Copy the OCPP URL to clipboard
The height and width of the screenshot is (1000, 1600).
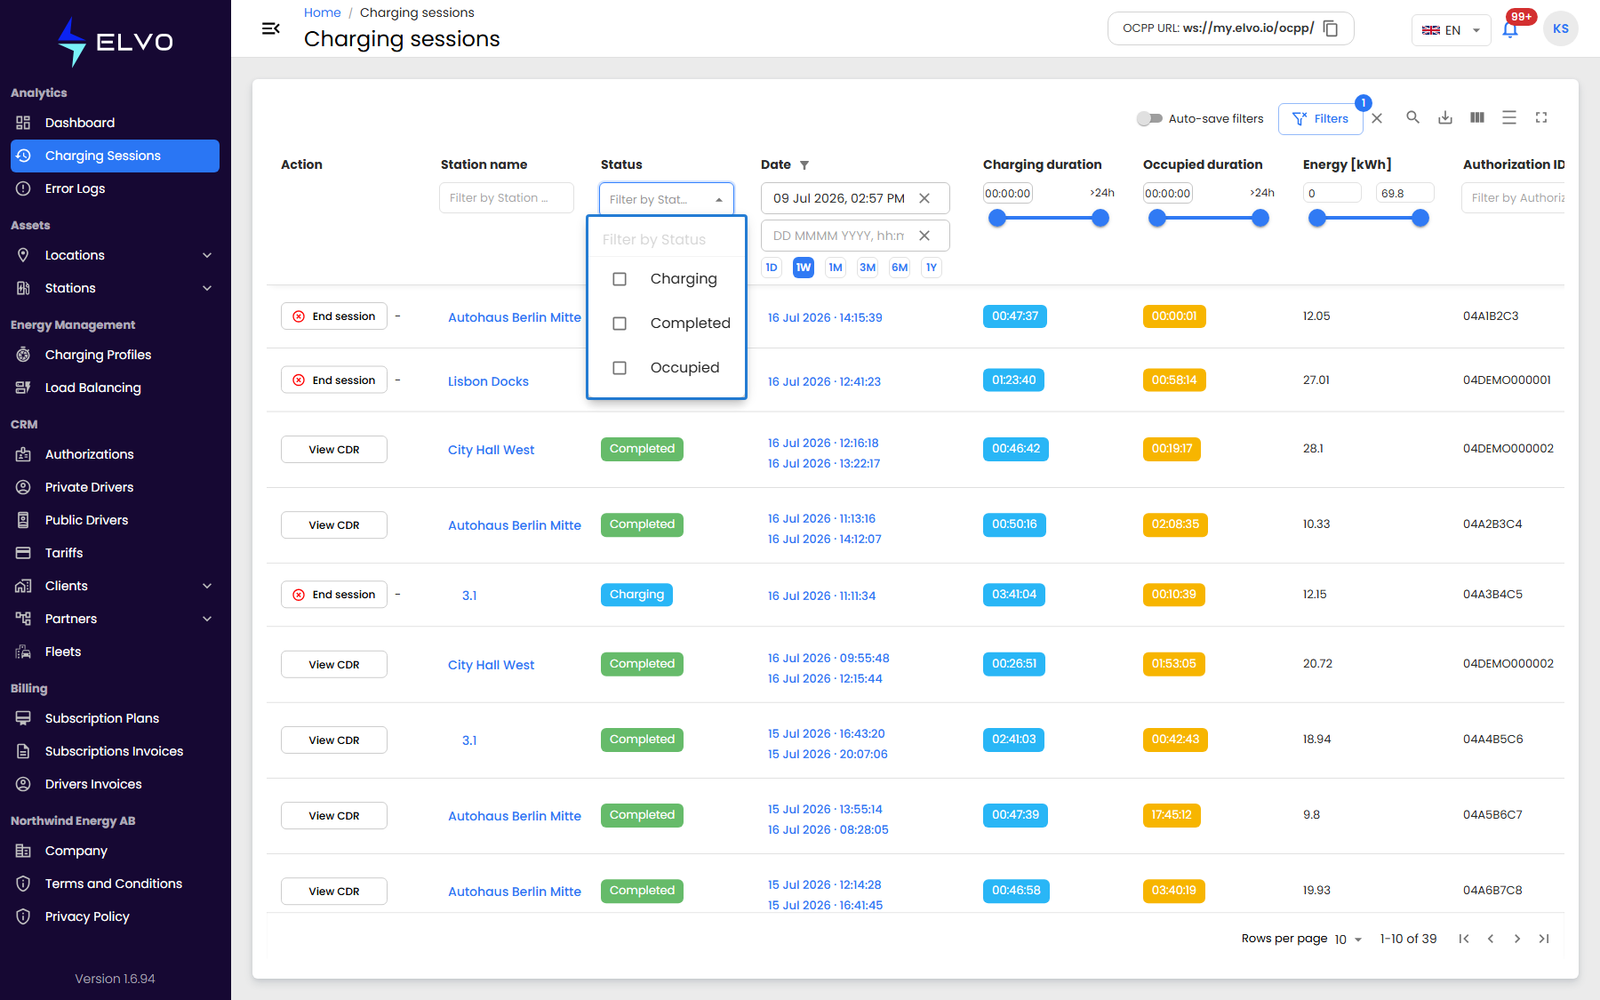[1331, 28]
